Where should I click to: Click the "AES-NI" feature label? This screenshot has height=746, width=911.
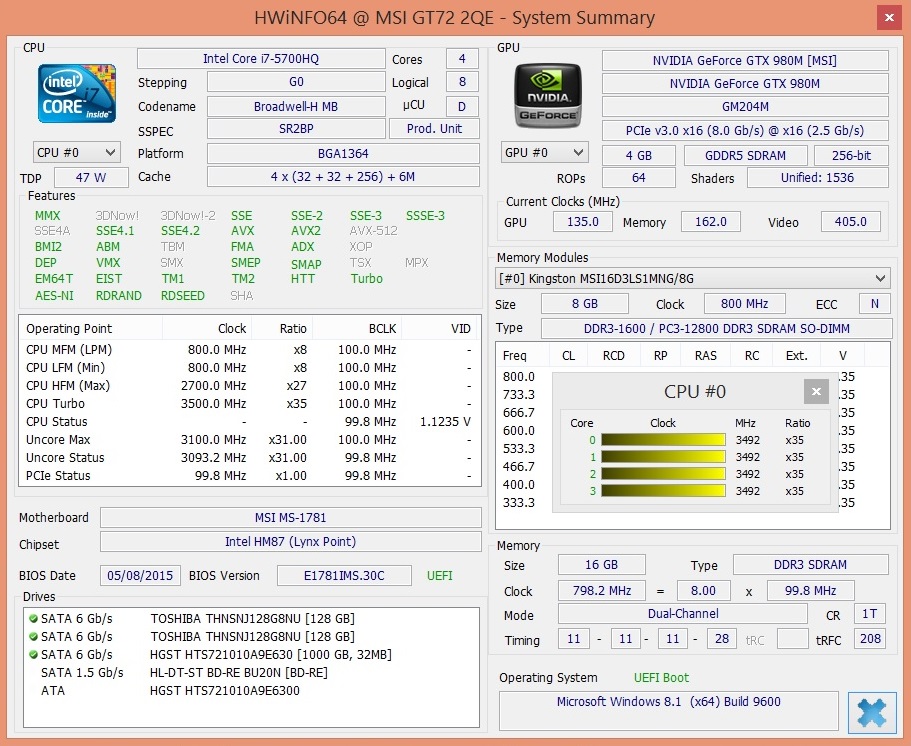pos(54,296)
